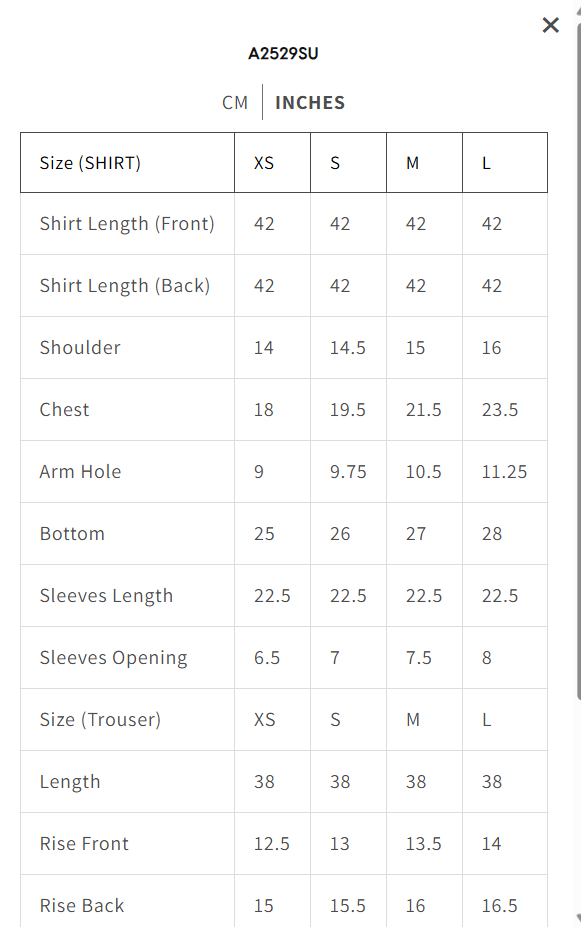Click the Arm Hole row label
Image resolution: width=581 pixels, height=927 pixels.
[x=80, y=471]
